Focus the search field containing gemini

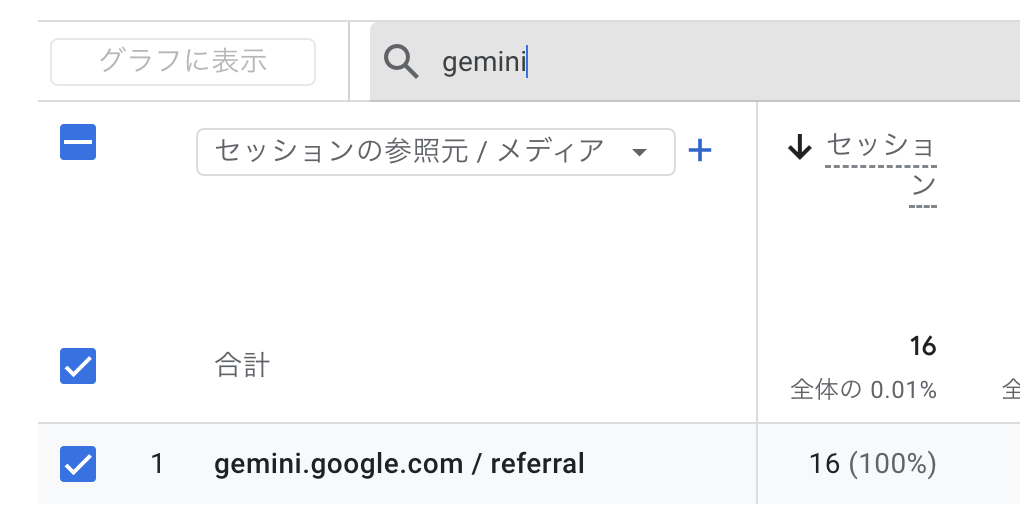coord(484,63)
